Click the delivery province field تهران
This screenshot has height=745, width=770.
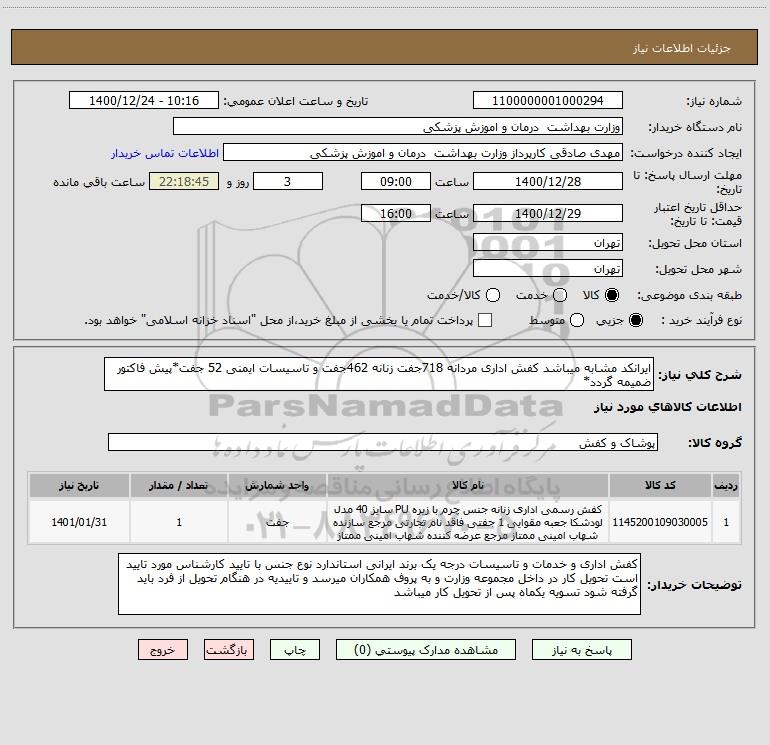tap(548, 243)
